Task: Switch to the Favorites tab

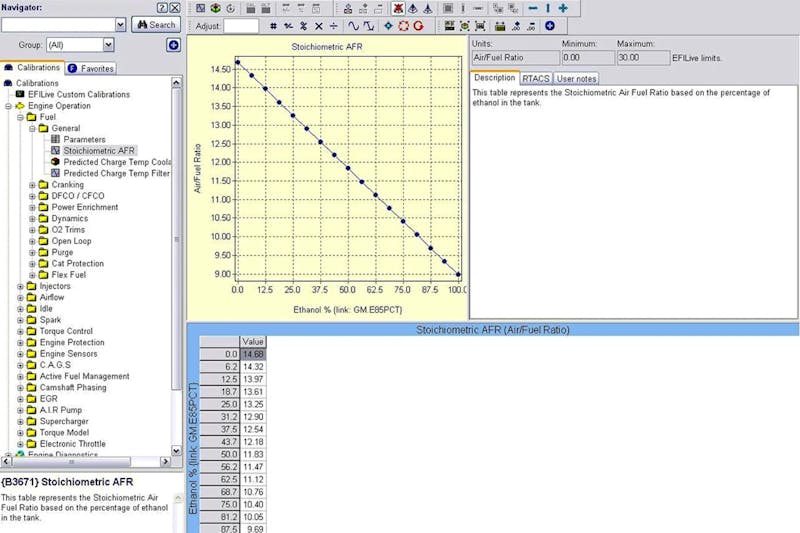Action: [91, 69]
